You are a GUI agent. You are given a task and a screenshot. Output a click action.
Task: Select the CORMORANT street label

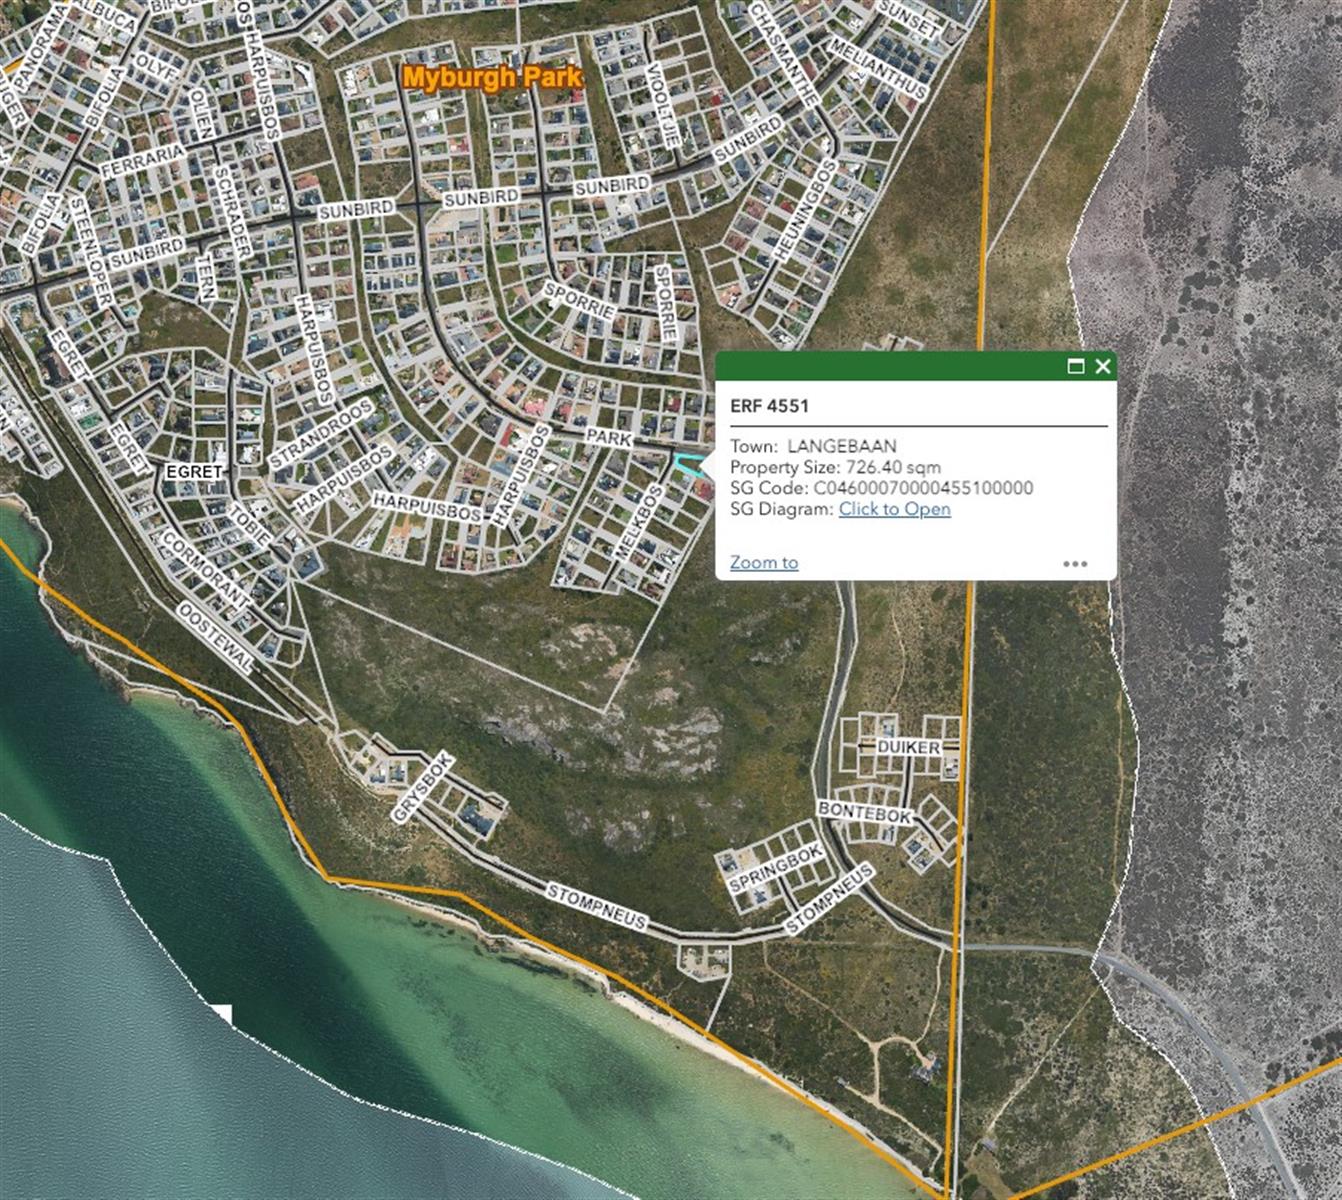pos(207,569)
